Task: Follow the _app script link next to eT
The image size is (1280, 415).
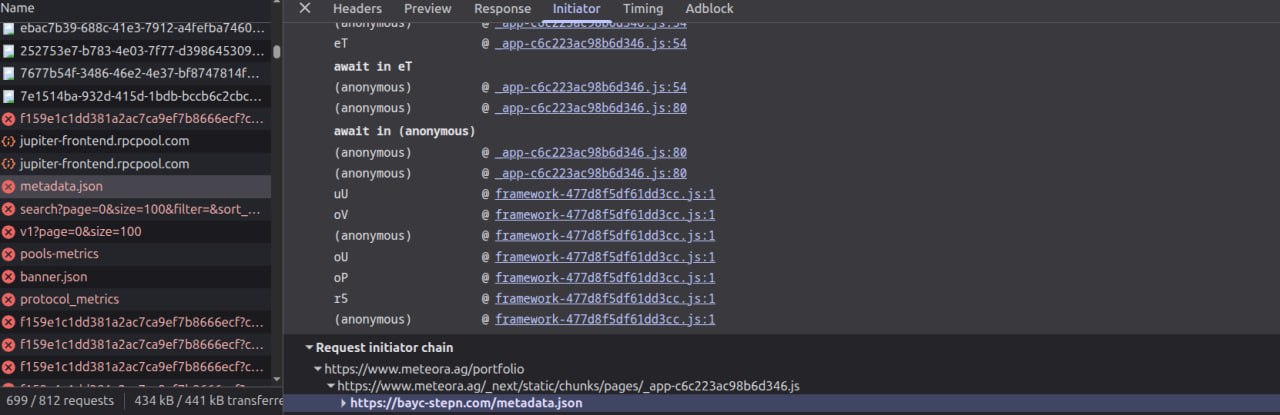Action: (590, 44)
